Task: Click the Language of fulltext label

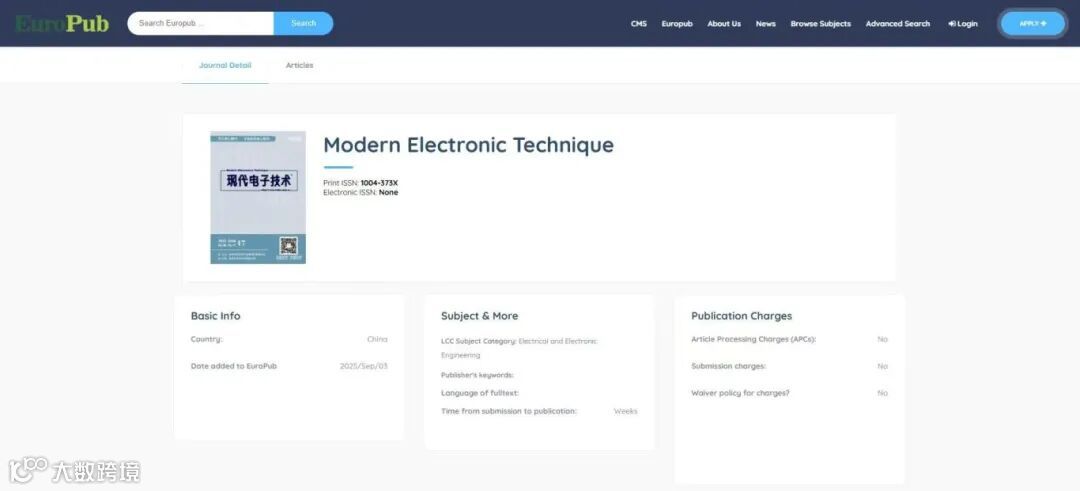Action: pos(480,393)
